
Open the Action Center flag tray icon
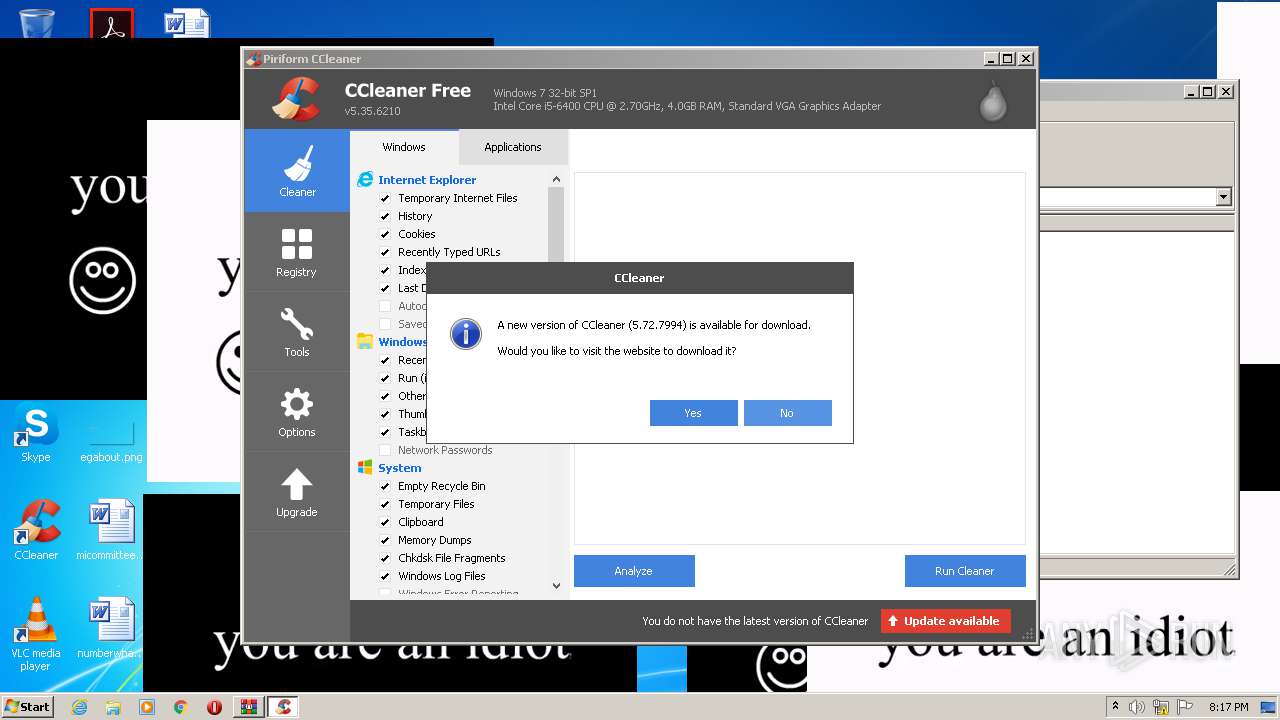(1185, 707)
